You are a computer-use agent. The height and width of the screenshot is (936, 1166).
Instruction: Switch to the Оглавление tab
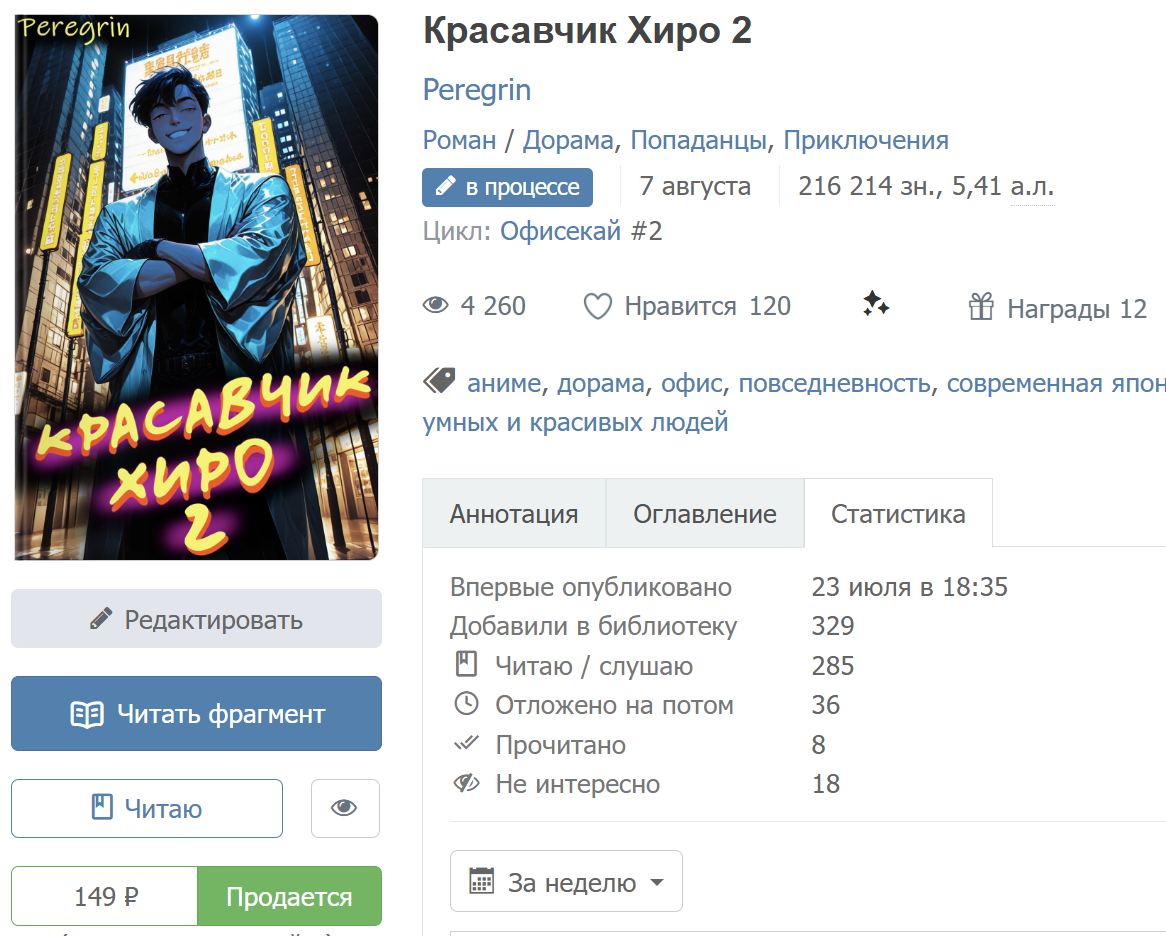click(x=705, y=514)
